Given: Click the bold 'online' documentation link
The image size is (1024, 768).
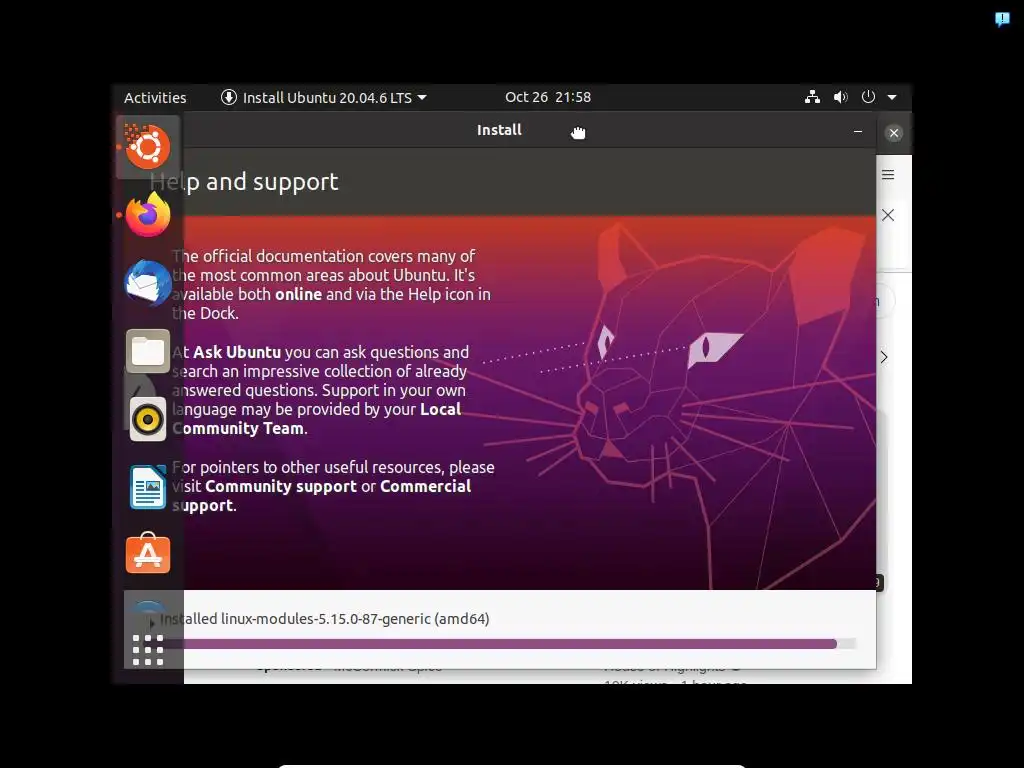Looking at the screenshot, I should [298, 295].
